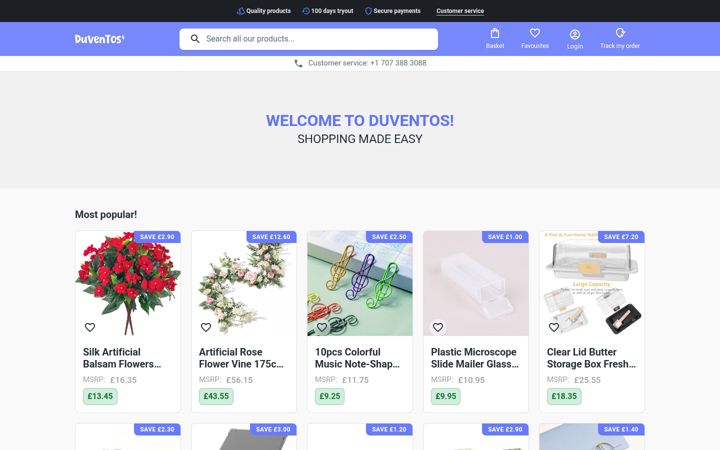Click the Duventos logo
The width and height of the screenshot is (720, 450).
pyautogui.click(x=100, y=39)
